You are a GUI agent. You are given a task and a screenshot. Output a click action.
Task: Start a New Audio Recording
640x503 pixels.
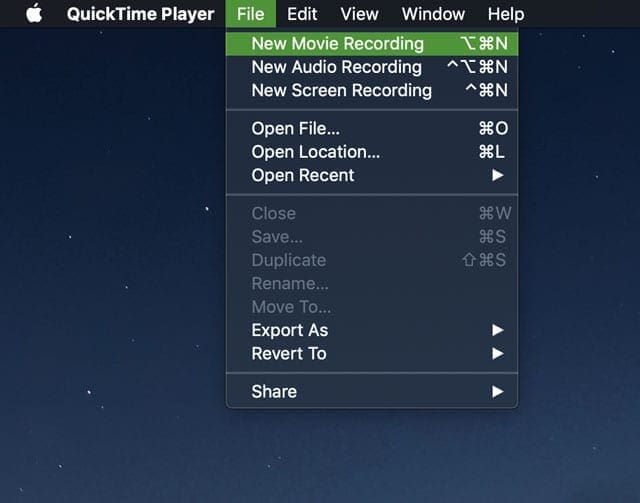point(372,67)
